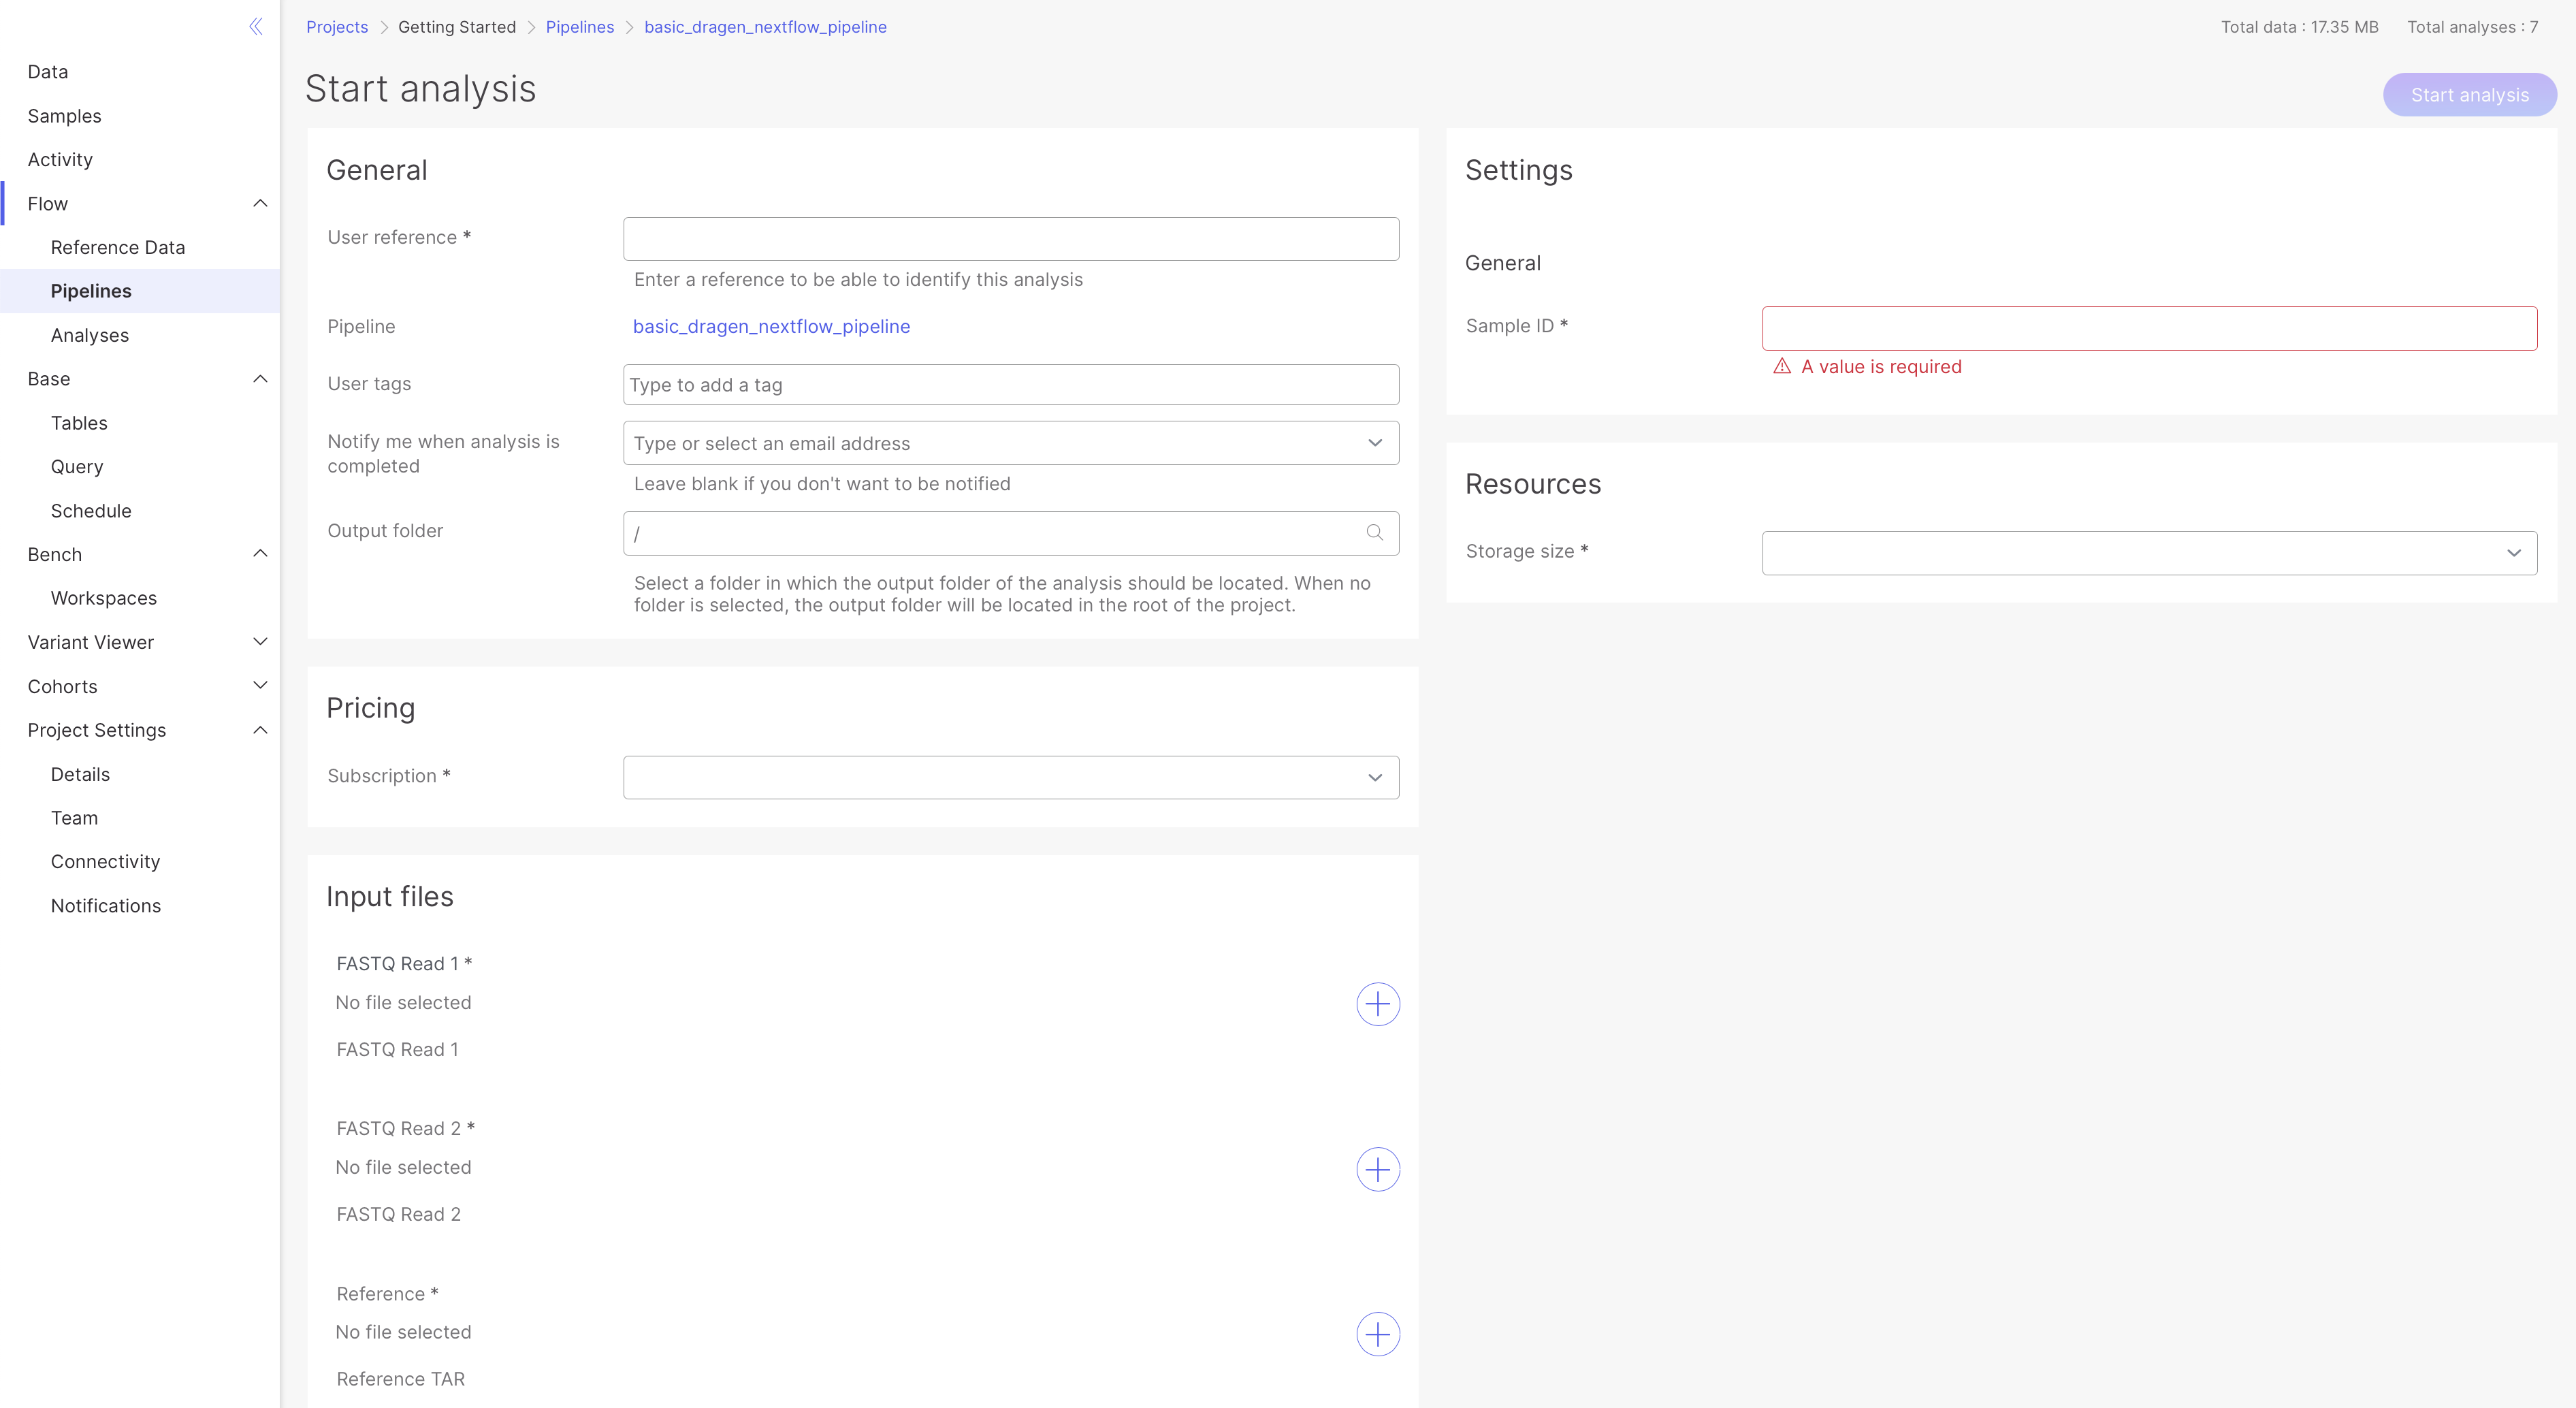Screen dimensions: 2576x1408
Task: Focus the Sample ID input field
Action: tap(2148, 328)
